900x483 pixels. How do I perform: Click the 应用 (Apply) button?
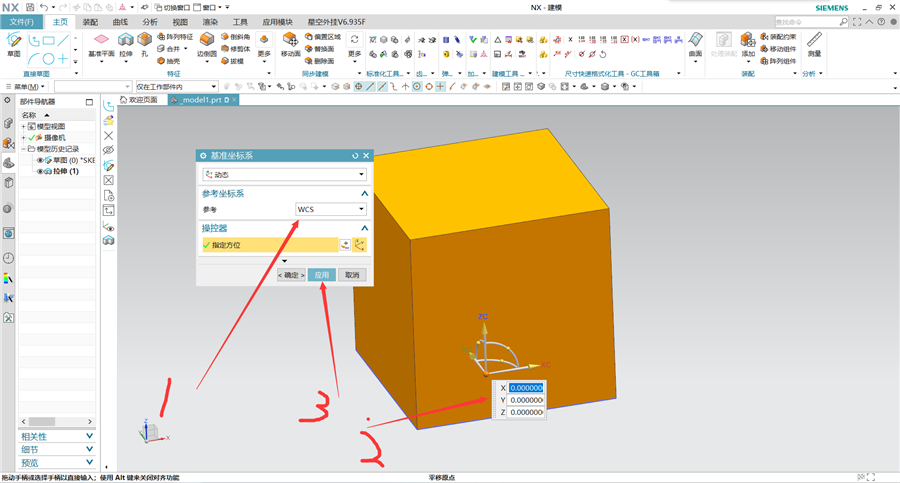point(321,275)
